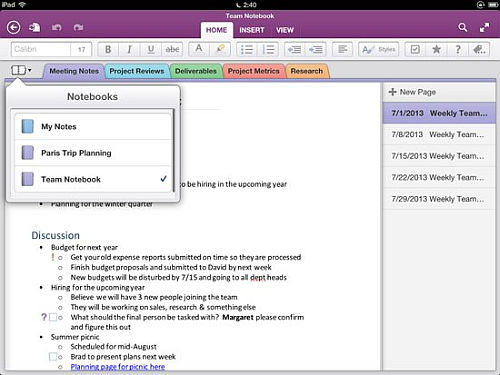Switch to the INSERT ribbon tab
This screenshot has height=375, width=500.
coord(252,30)
